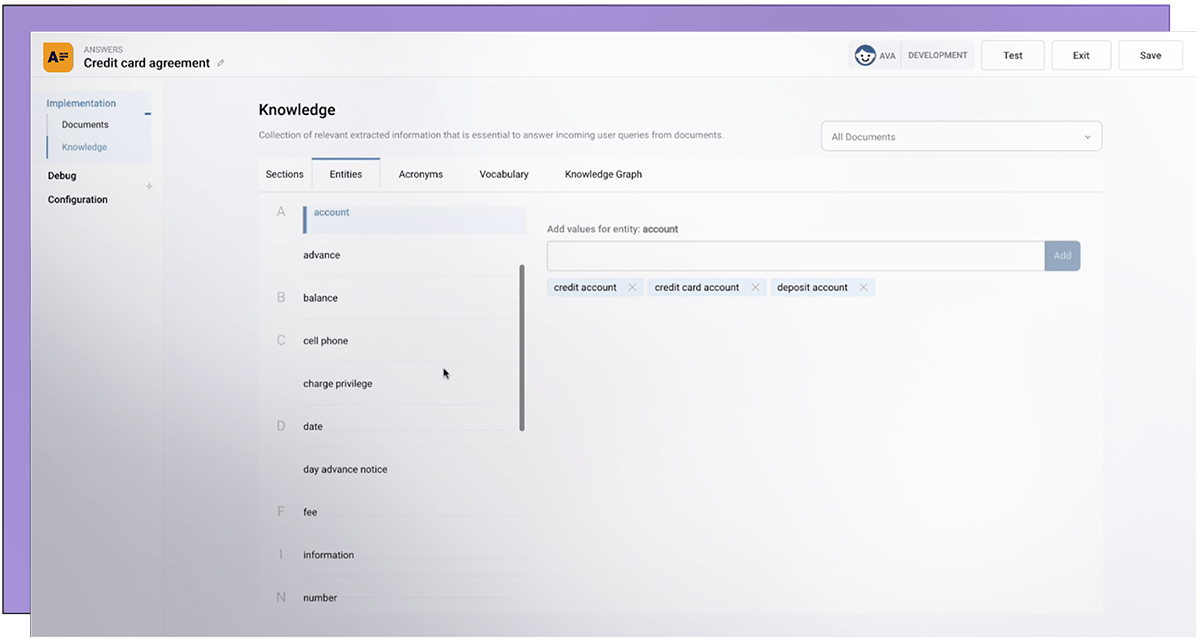
Task: Click the DEVELOPMENT environment label
Action: [938, 56]
